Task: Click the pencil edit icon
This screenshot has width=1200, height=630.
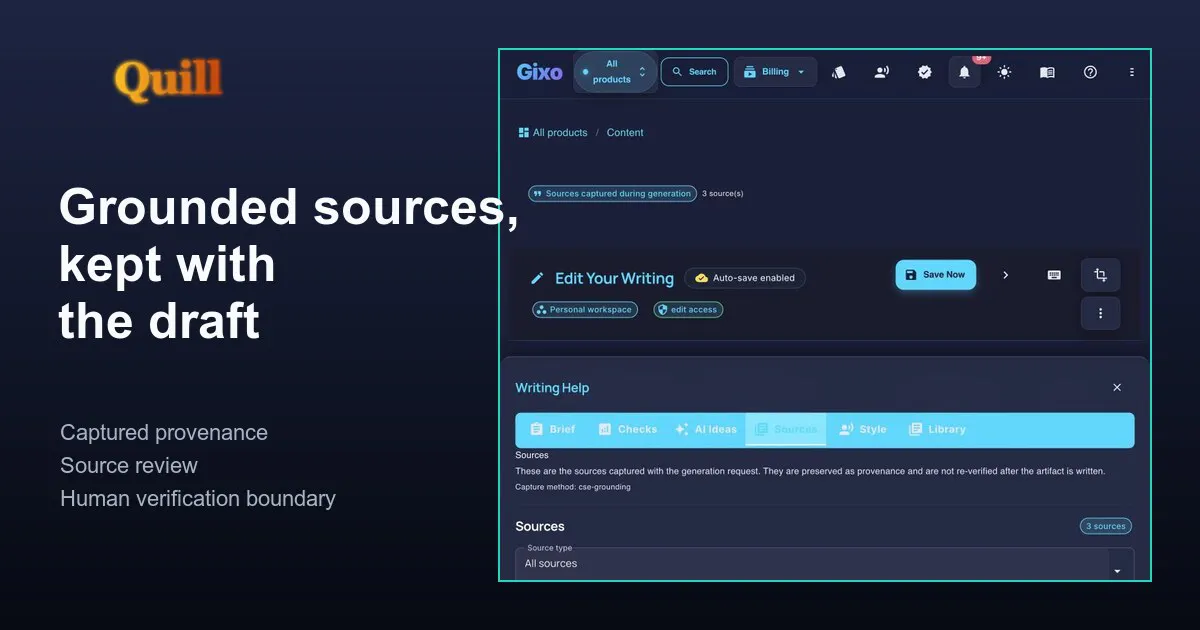Action: coord(537,278)
